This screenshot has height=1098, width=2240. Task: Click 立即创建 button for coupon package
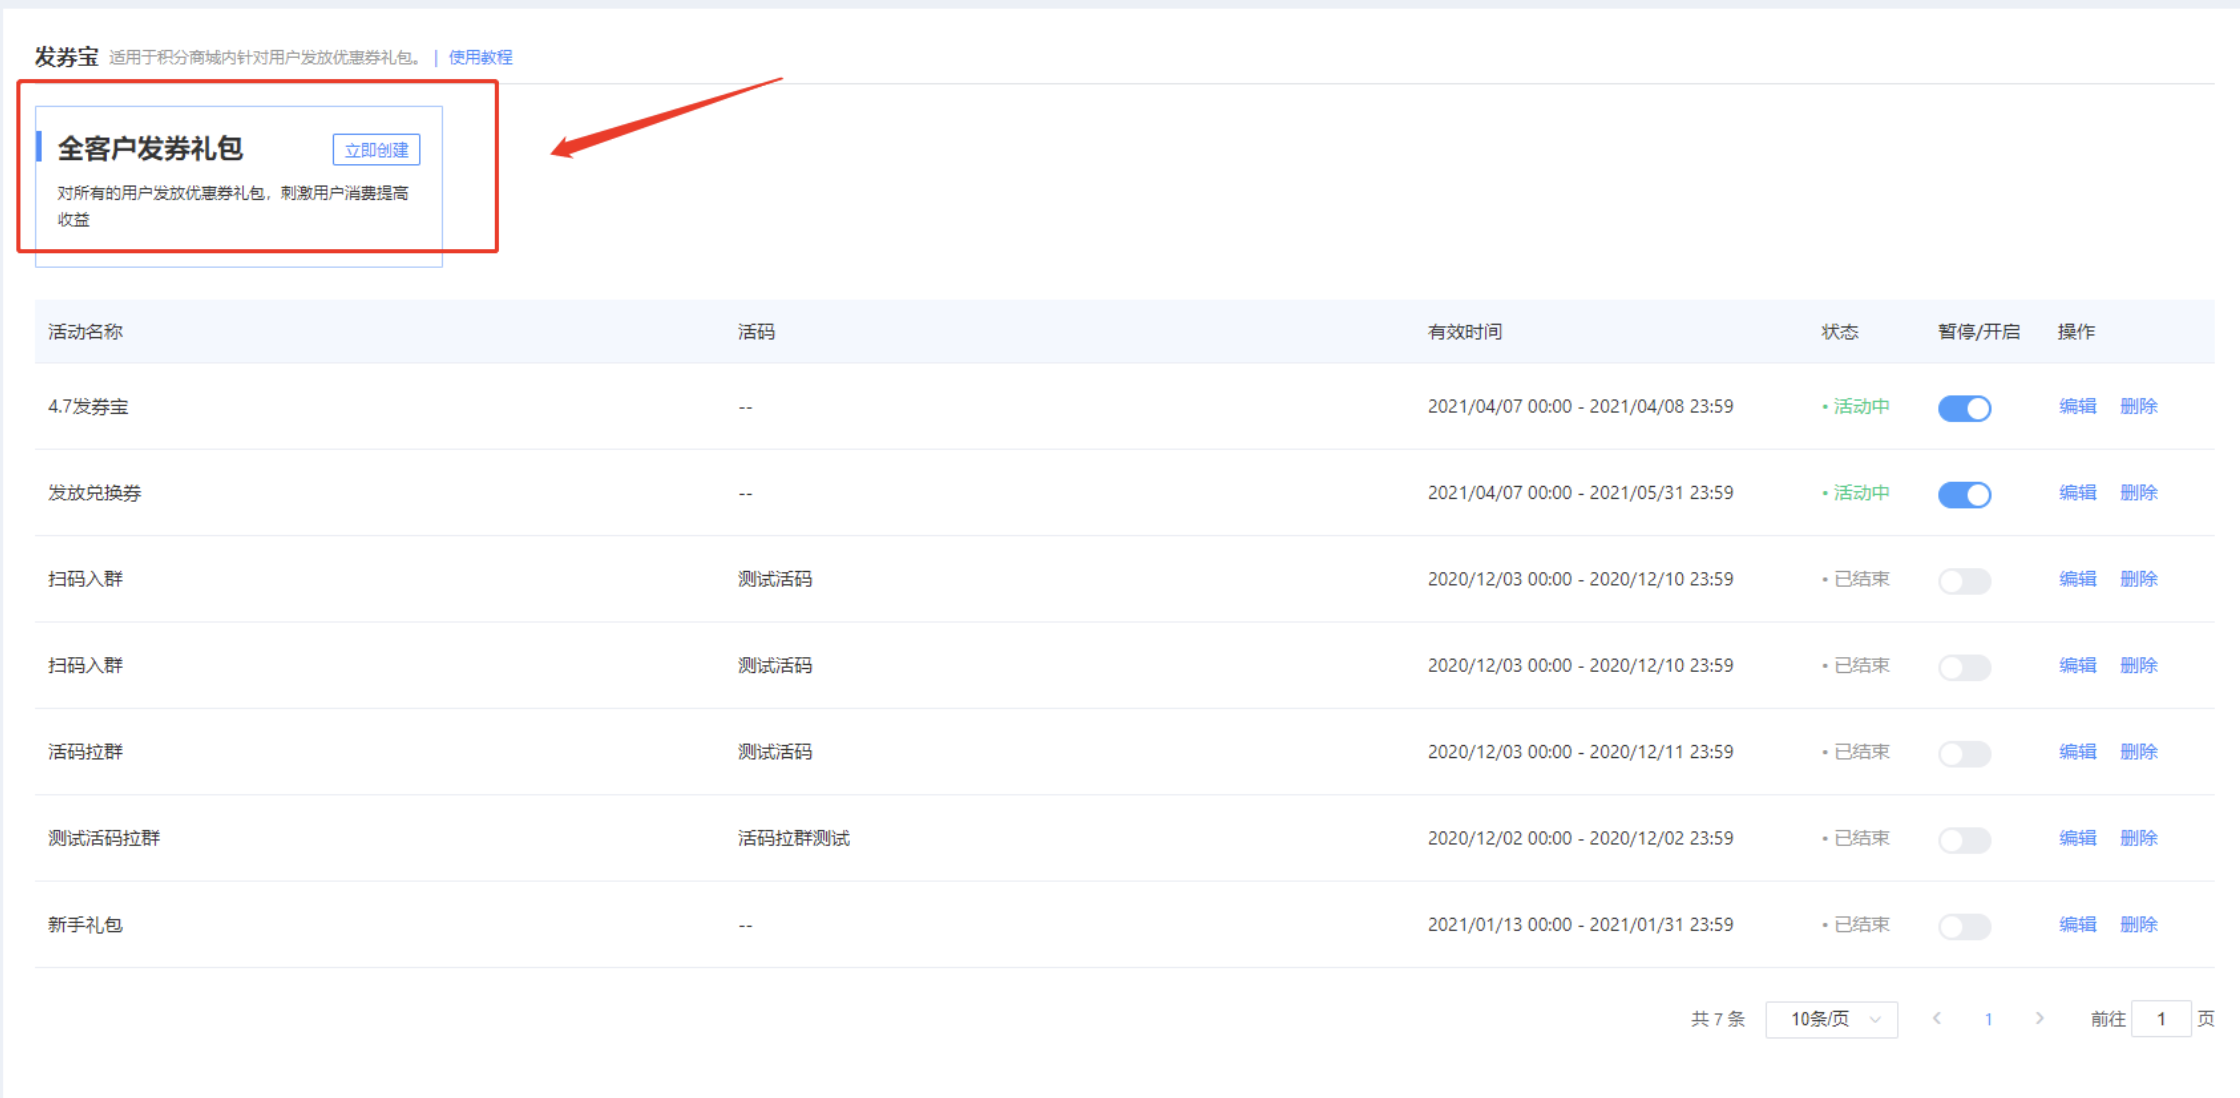pyautogui.click(x=376, y=150)
